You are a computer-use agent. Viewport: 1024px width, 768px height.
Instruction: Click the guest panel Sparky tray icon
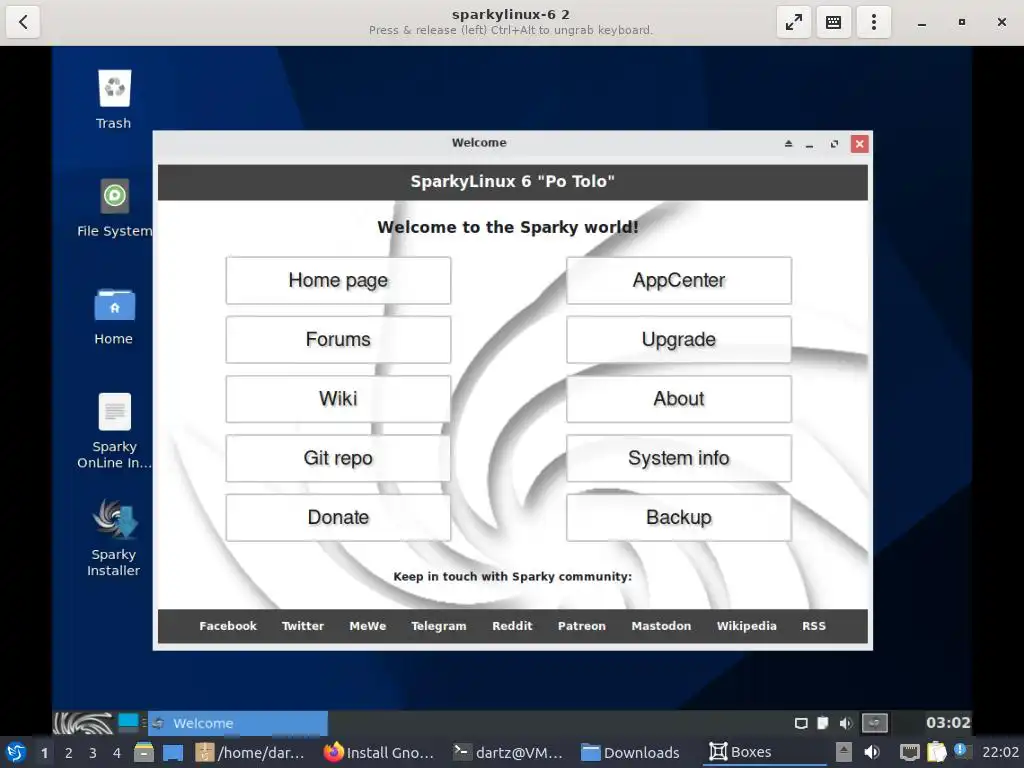[x=874, y=723]
